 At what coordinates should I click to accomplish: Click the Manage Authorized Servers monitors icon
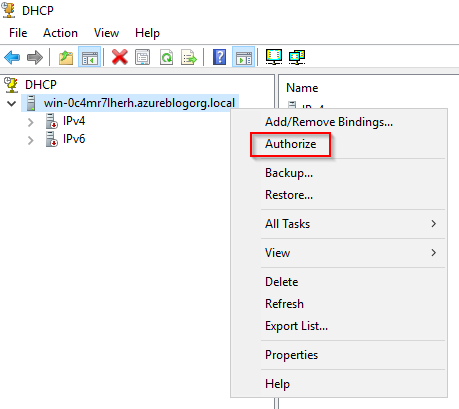click(297, 57)
